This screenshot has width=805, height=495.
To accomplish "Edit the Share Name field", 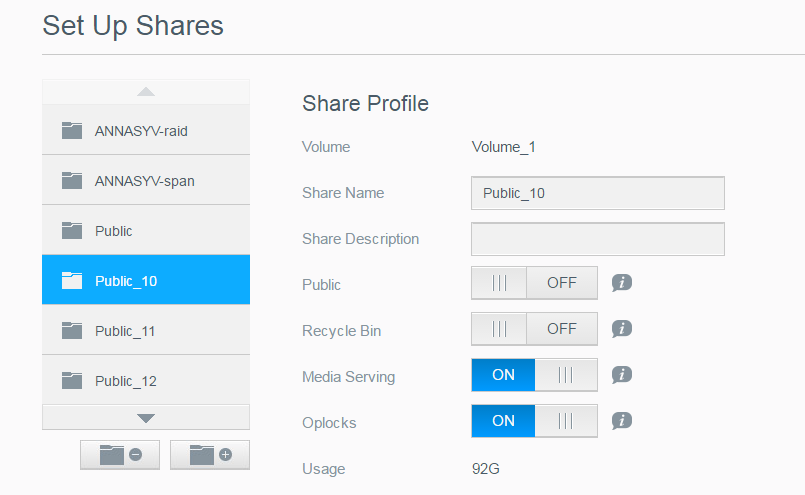I will [597, 193].
